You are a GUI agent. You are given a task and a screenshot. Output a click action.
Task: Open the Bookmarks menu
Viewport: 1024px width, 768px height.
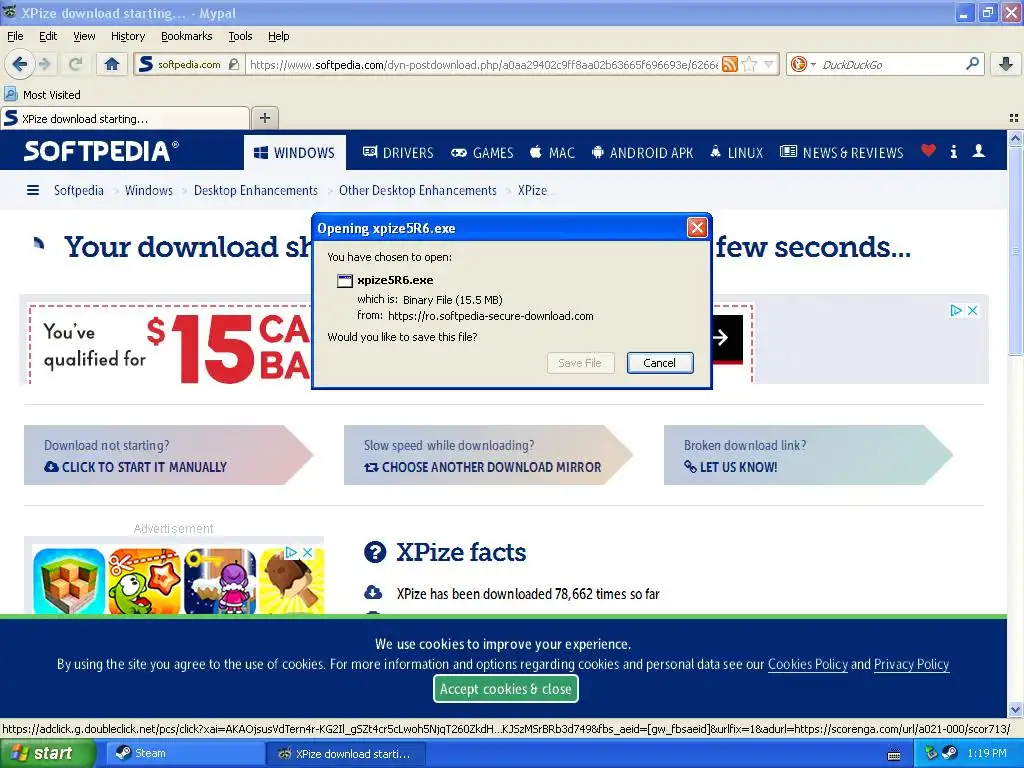(x=187, y=36)
